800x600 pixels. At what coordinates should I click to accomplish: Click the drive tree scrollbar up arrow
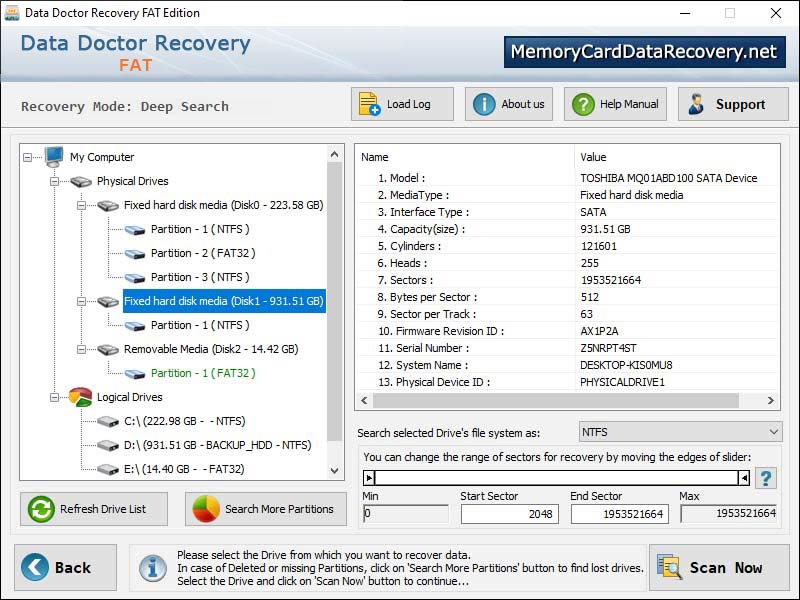click(x=334, y=153)
